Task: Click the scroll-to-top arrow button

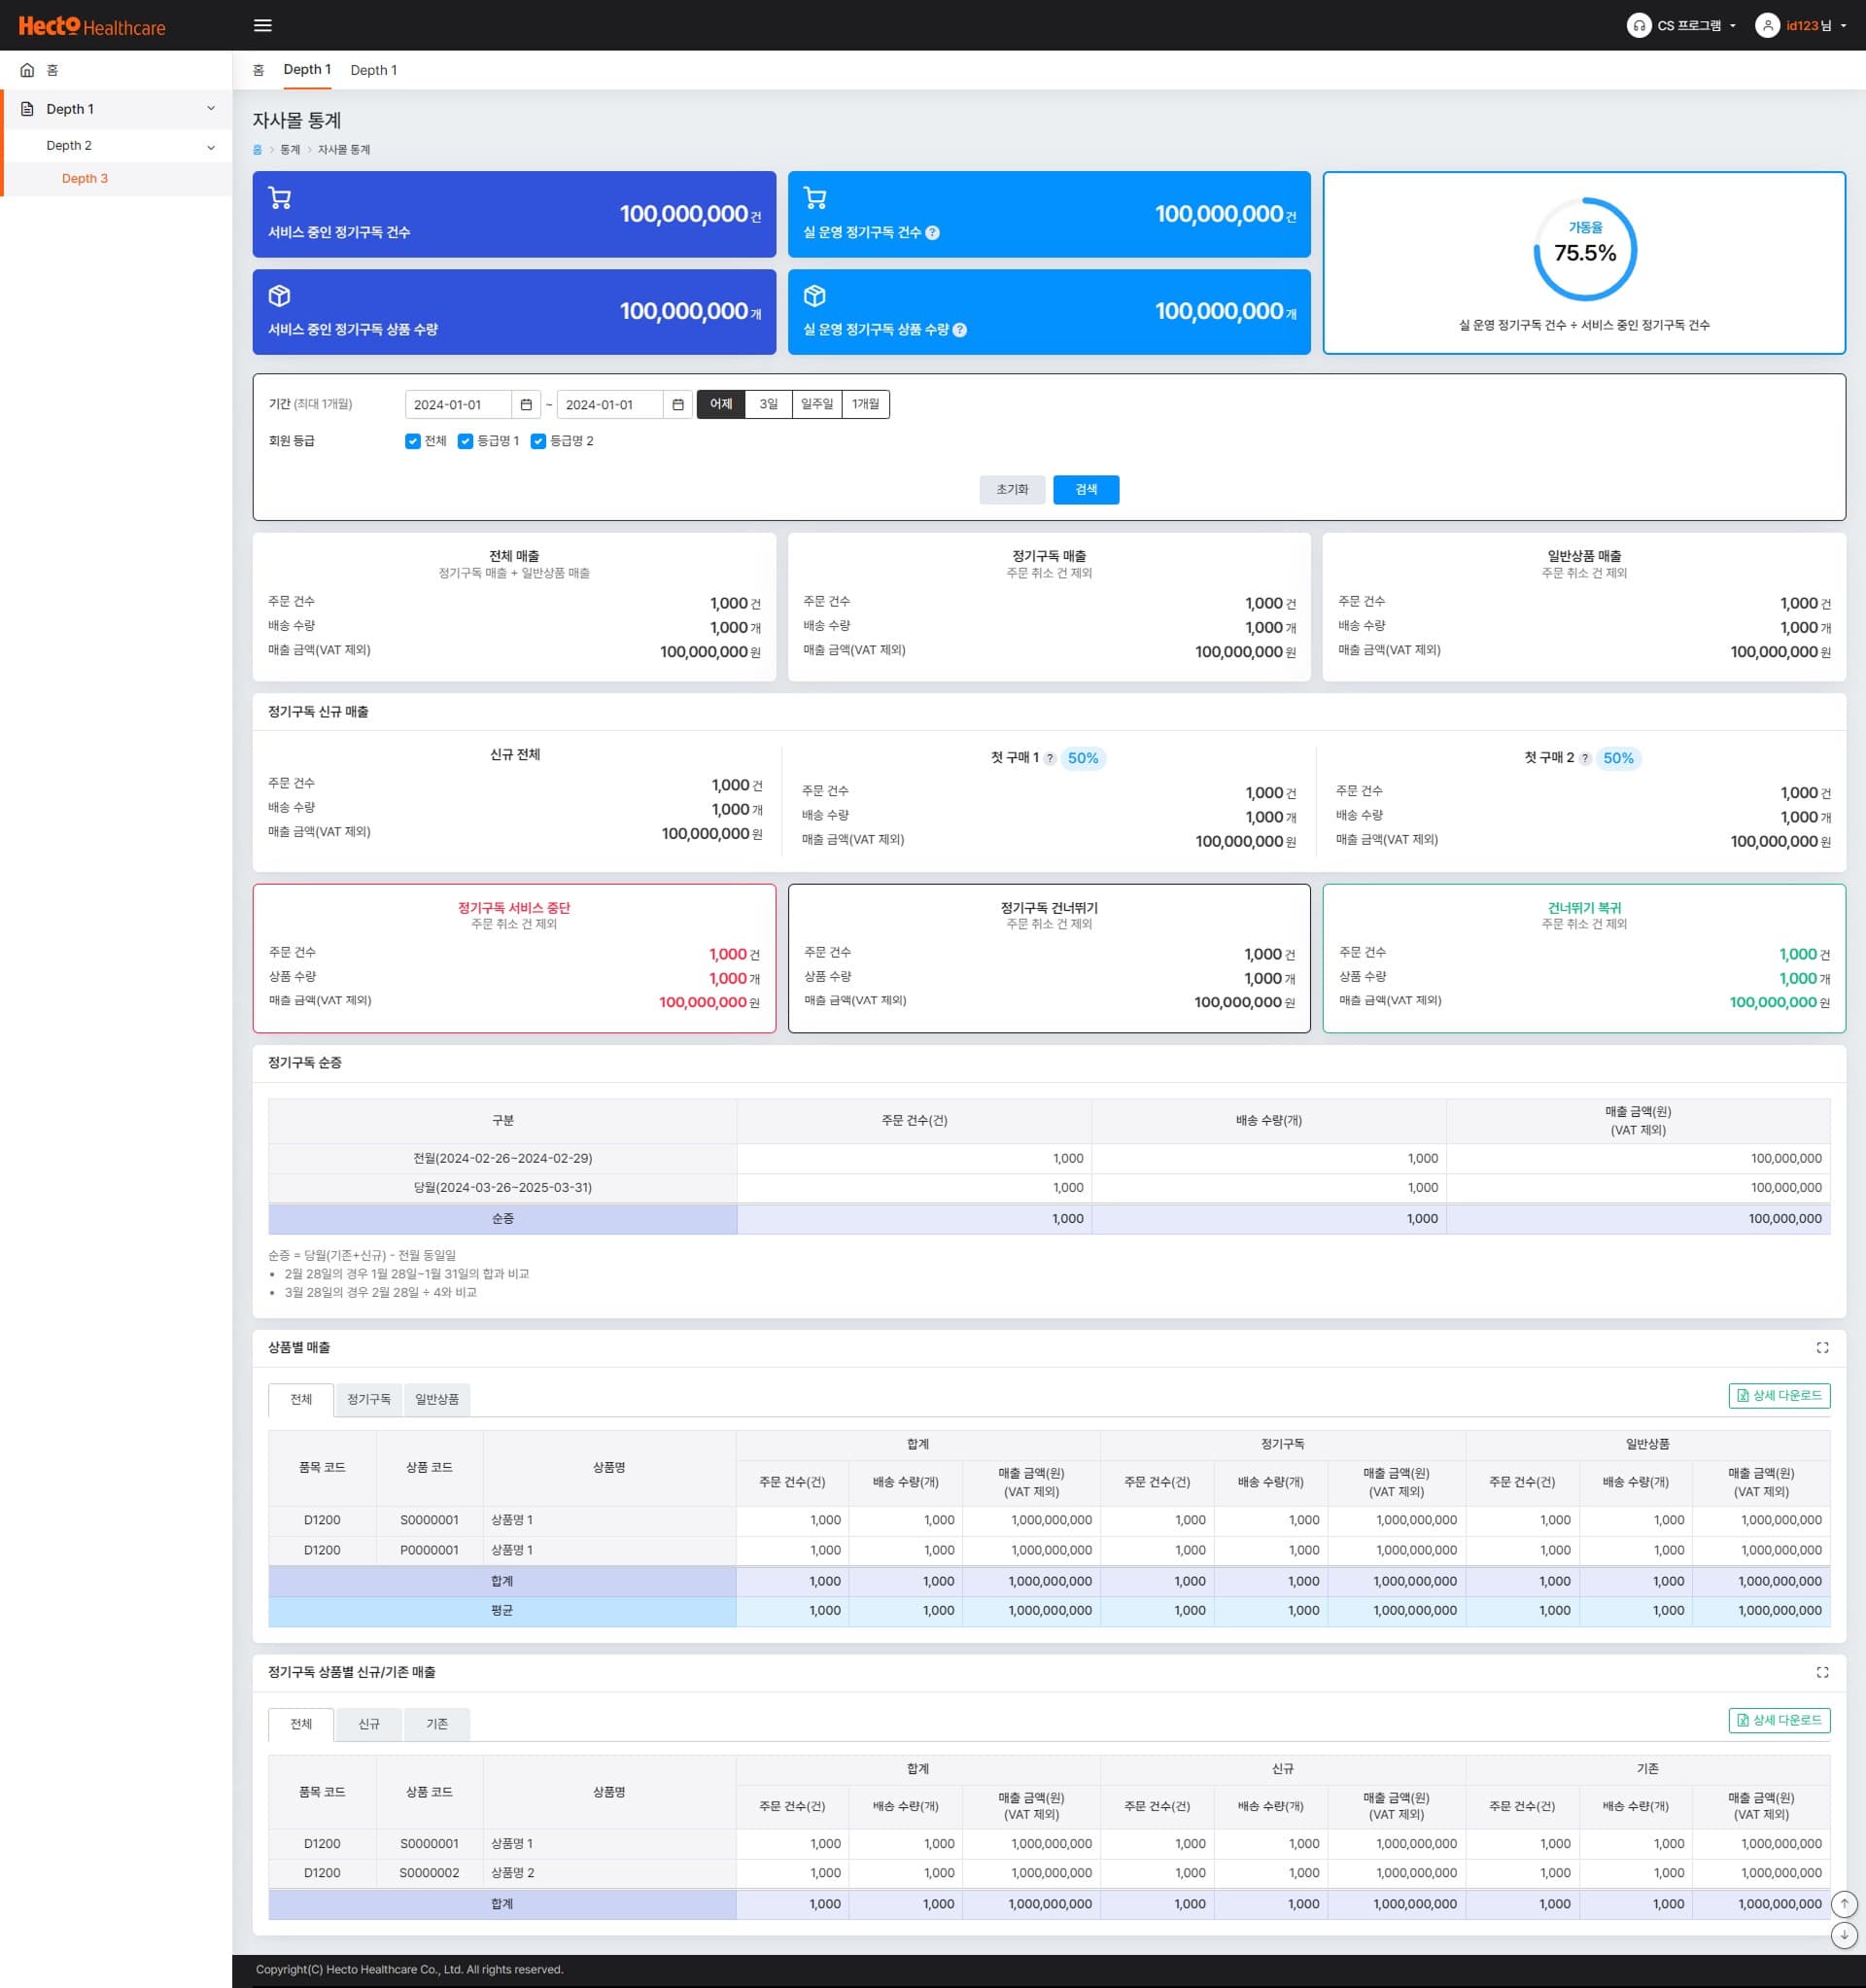Action: 1844,1904
